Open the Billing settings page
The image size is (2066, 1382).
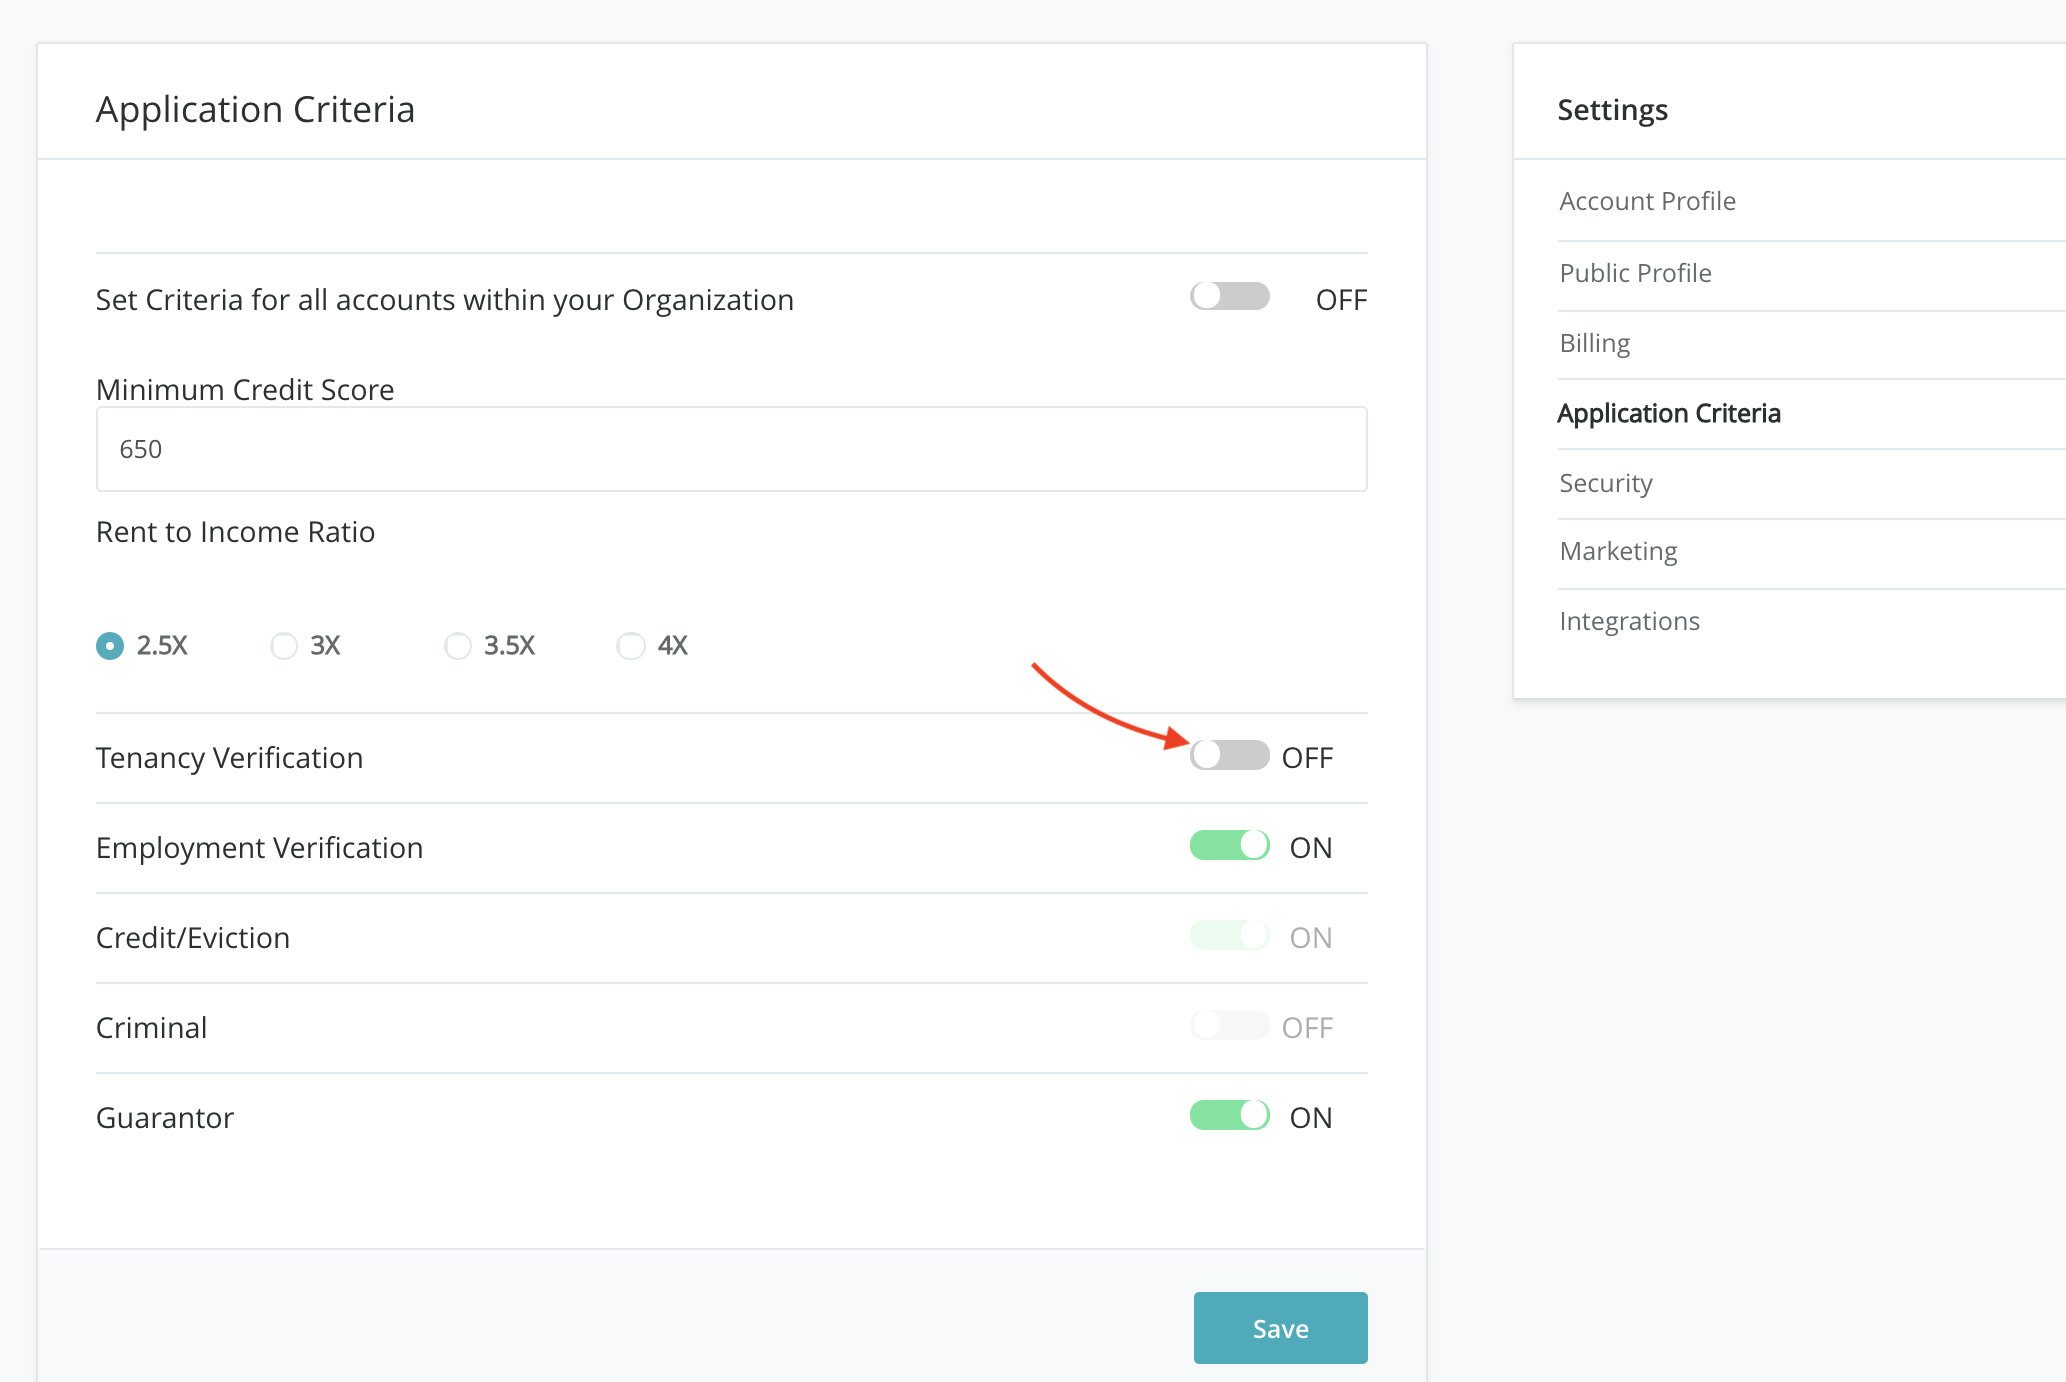pos(1594,343)
